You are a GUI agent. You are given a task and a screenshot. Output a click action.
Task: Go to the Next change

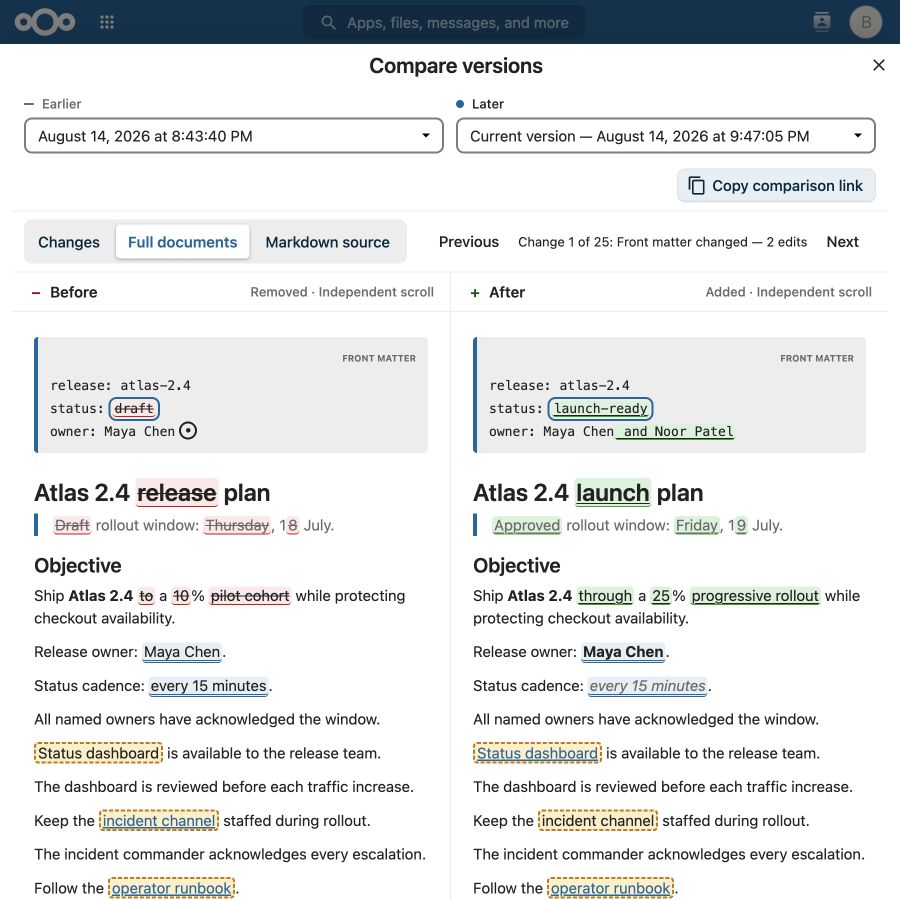842,242
